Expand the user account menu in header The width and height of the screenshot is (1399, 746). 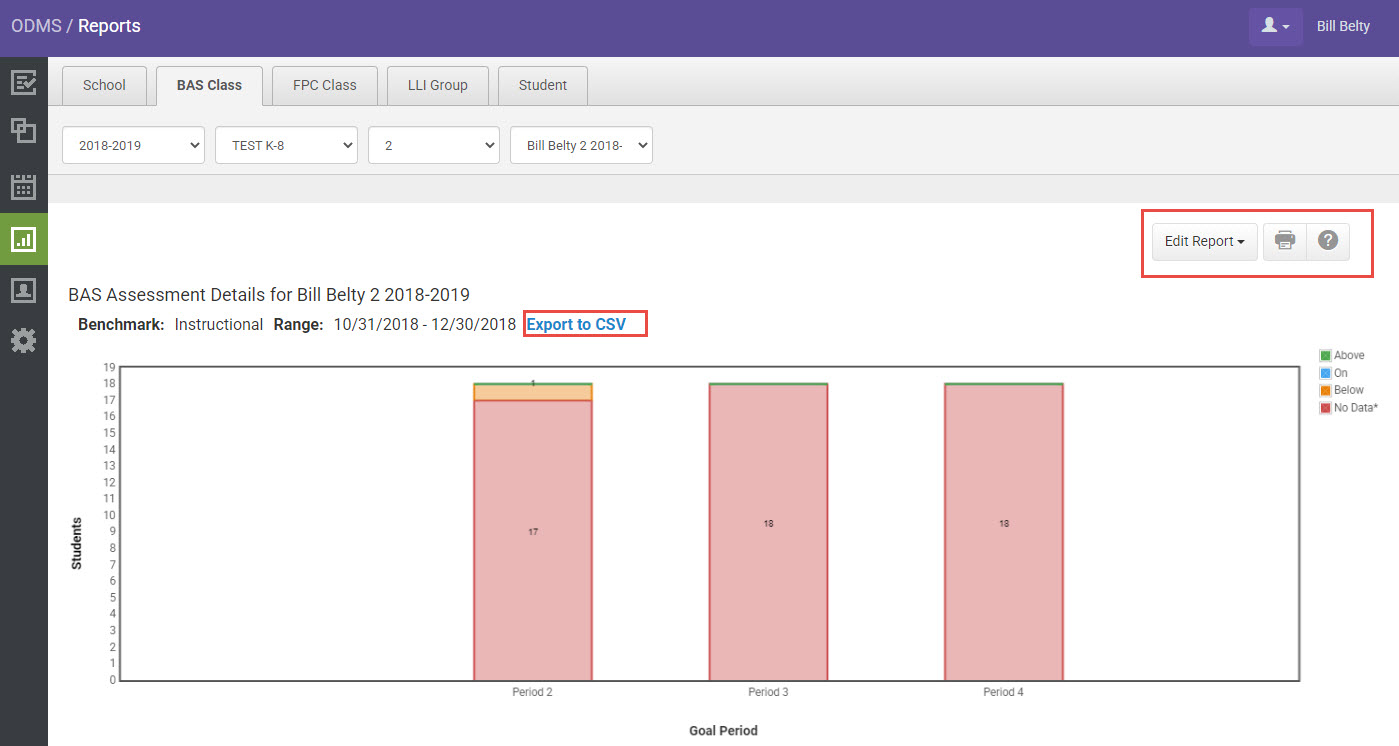pyautogui.click(x=1275, y=27)
